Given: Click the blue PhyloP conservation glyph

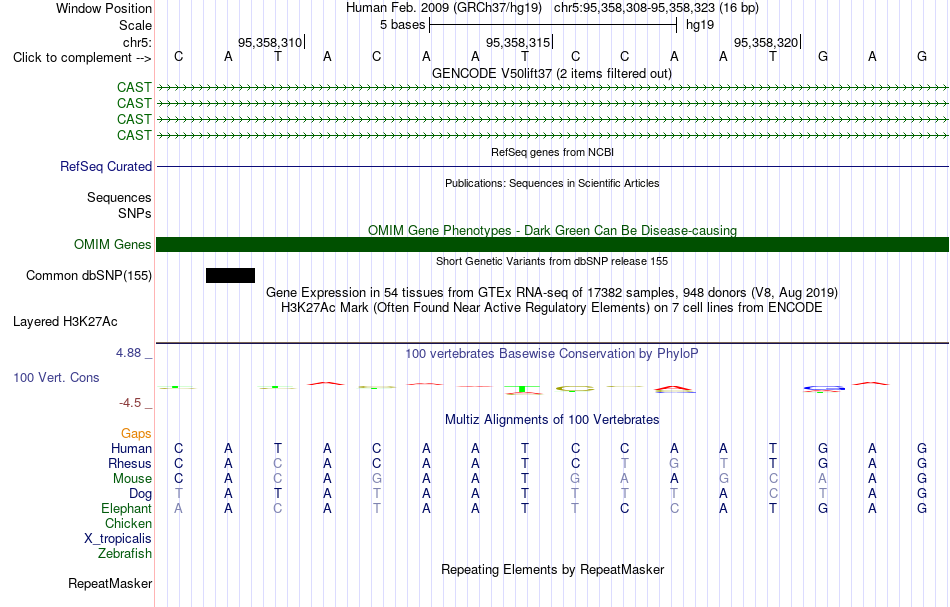Looking at the screenshot, I should (823, 388).
